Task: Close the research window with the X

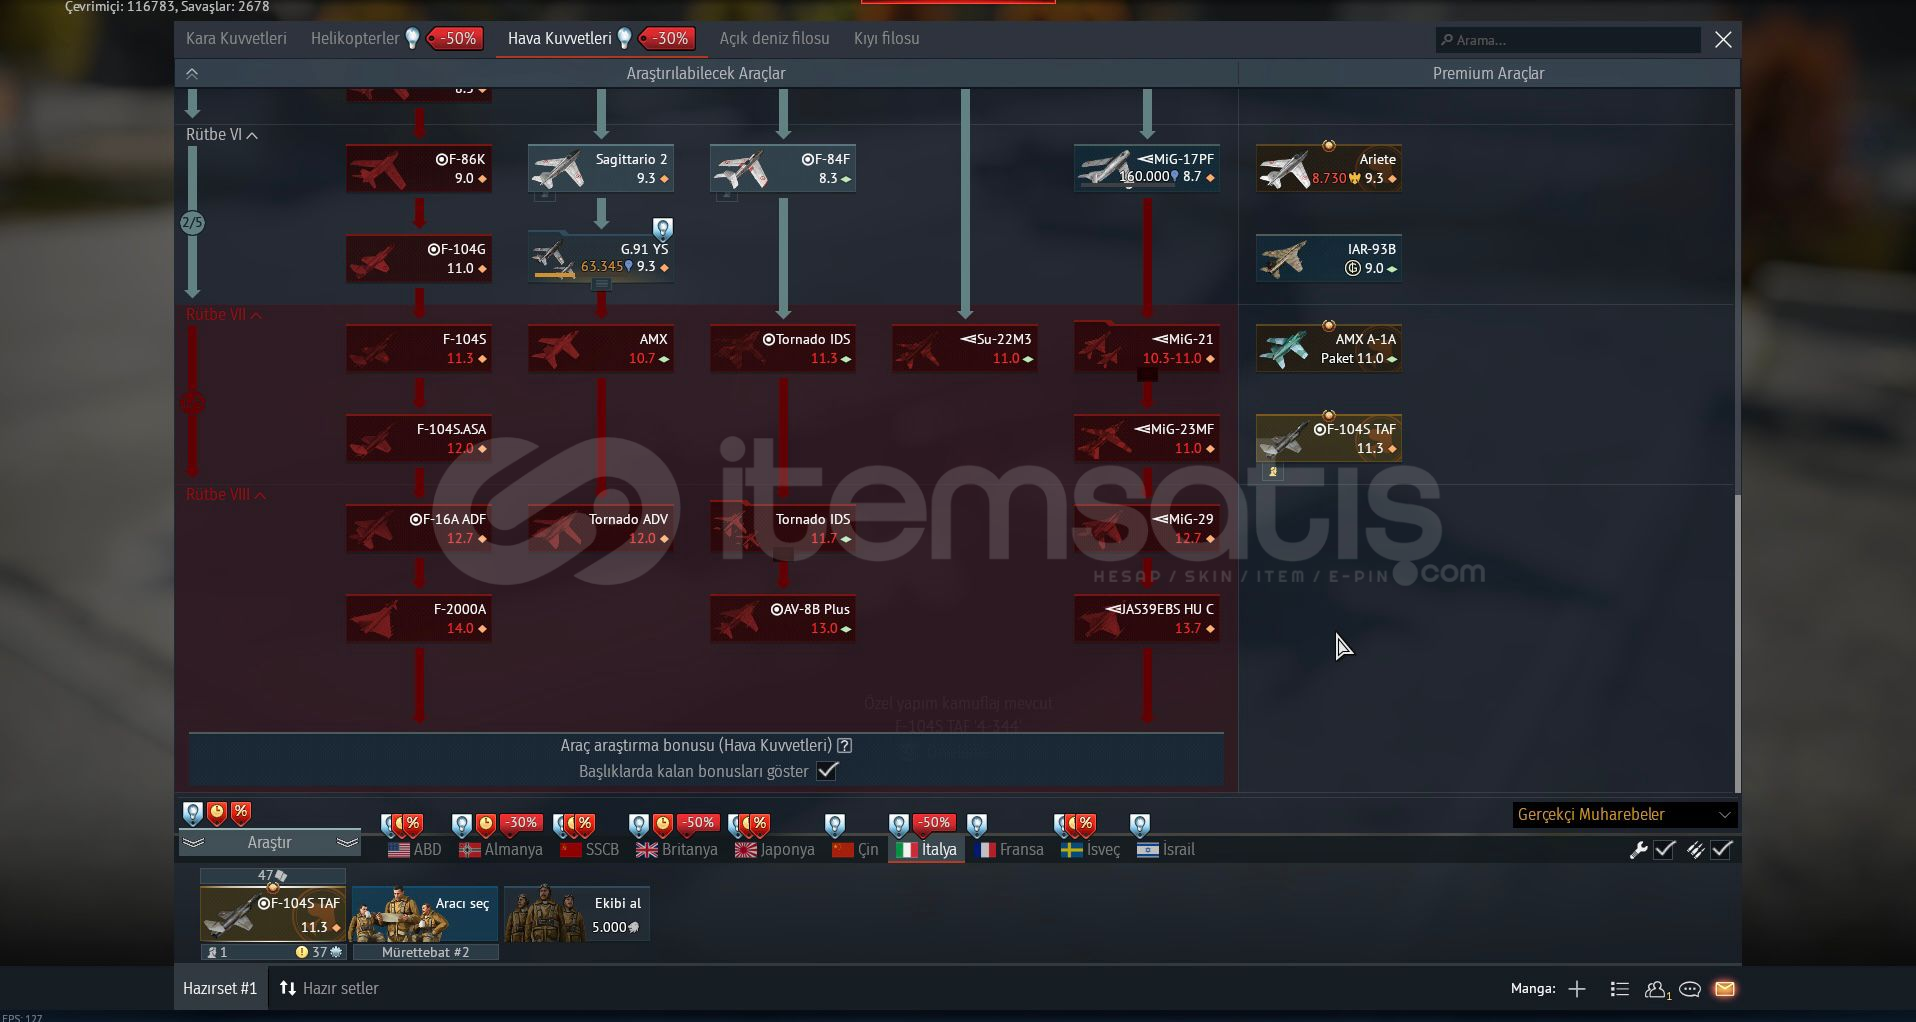Action: tap(1723, 40)
